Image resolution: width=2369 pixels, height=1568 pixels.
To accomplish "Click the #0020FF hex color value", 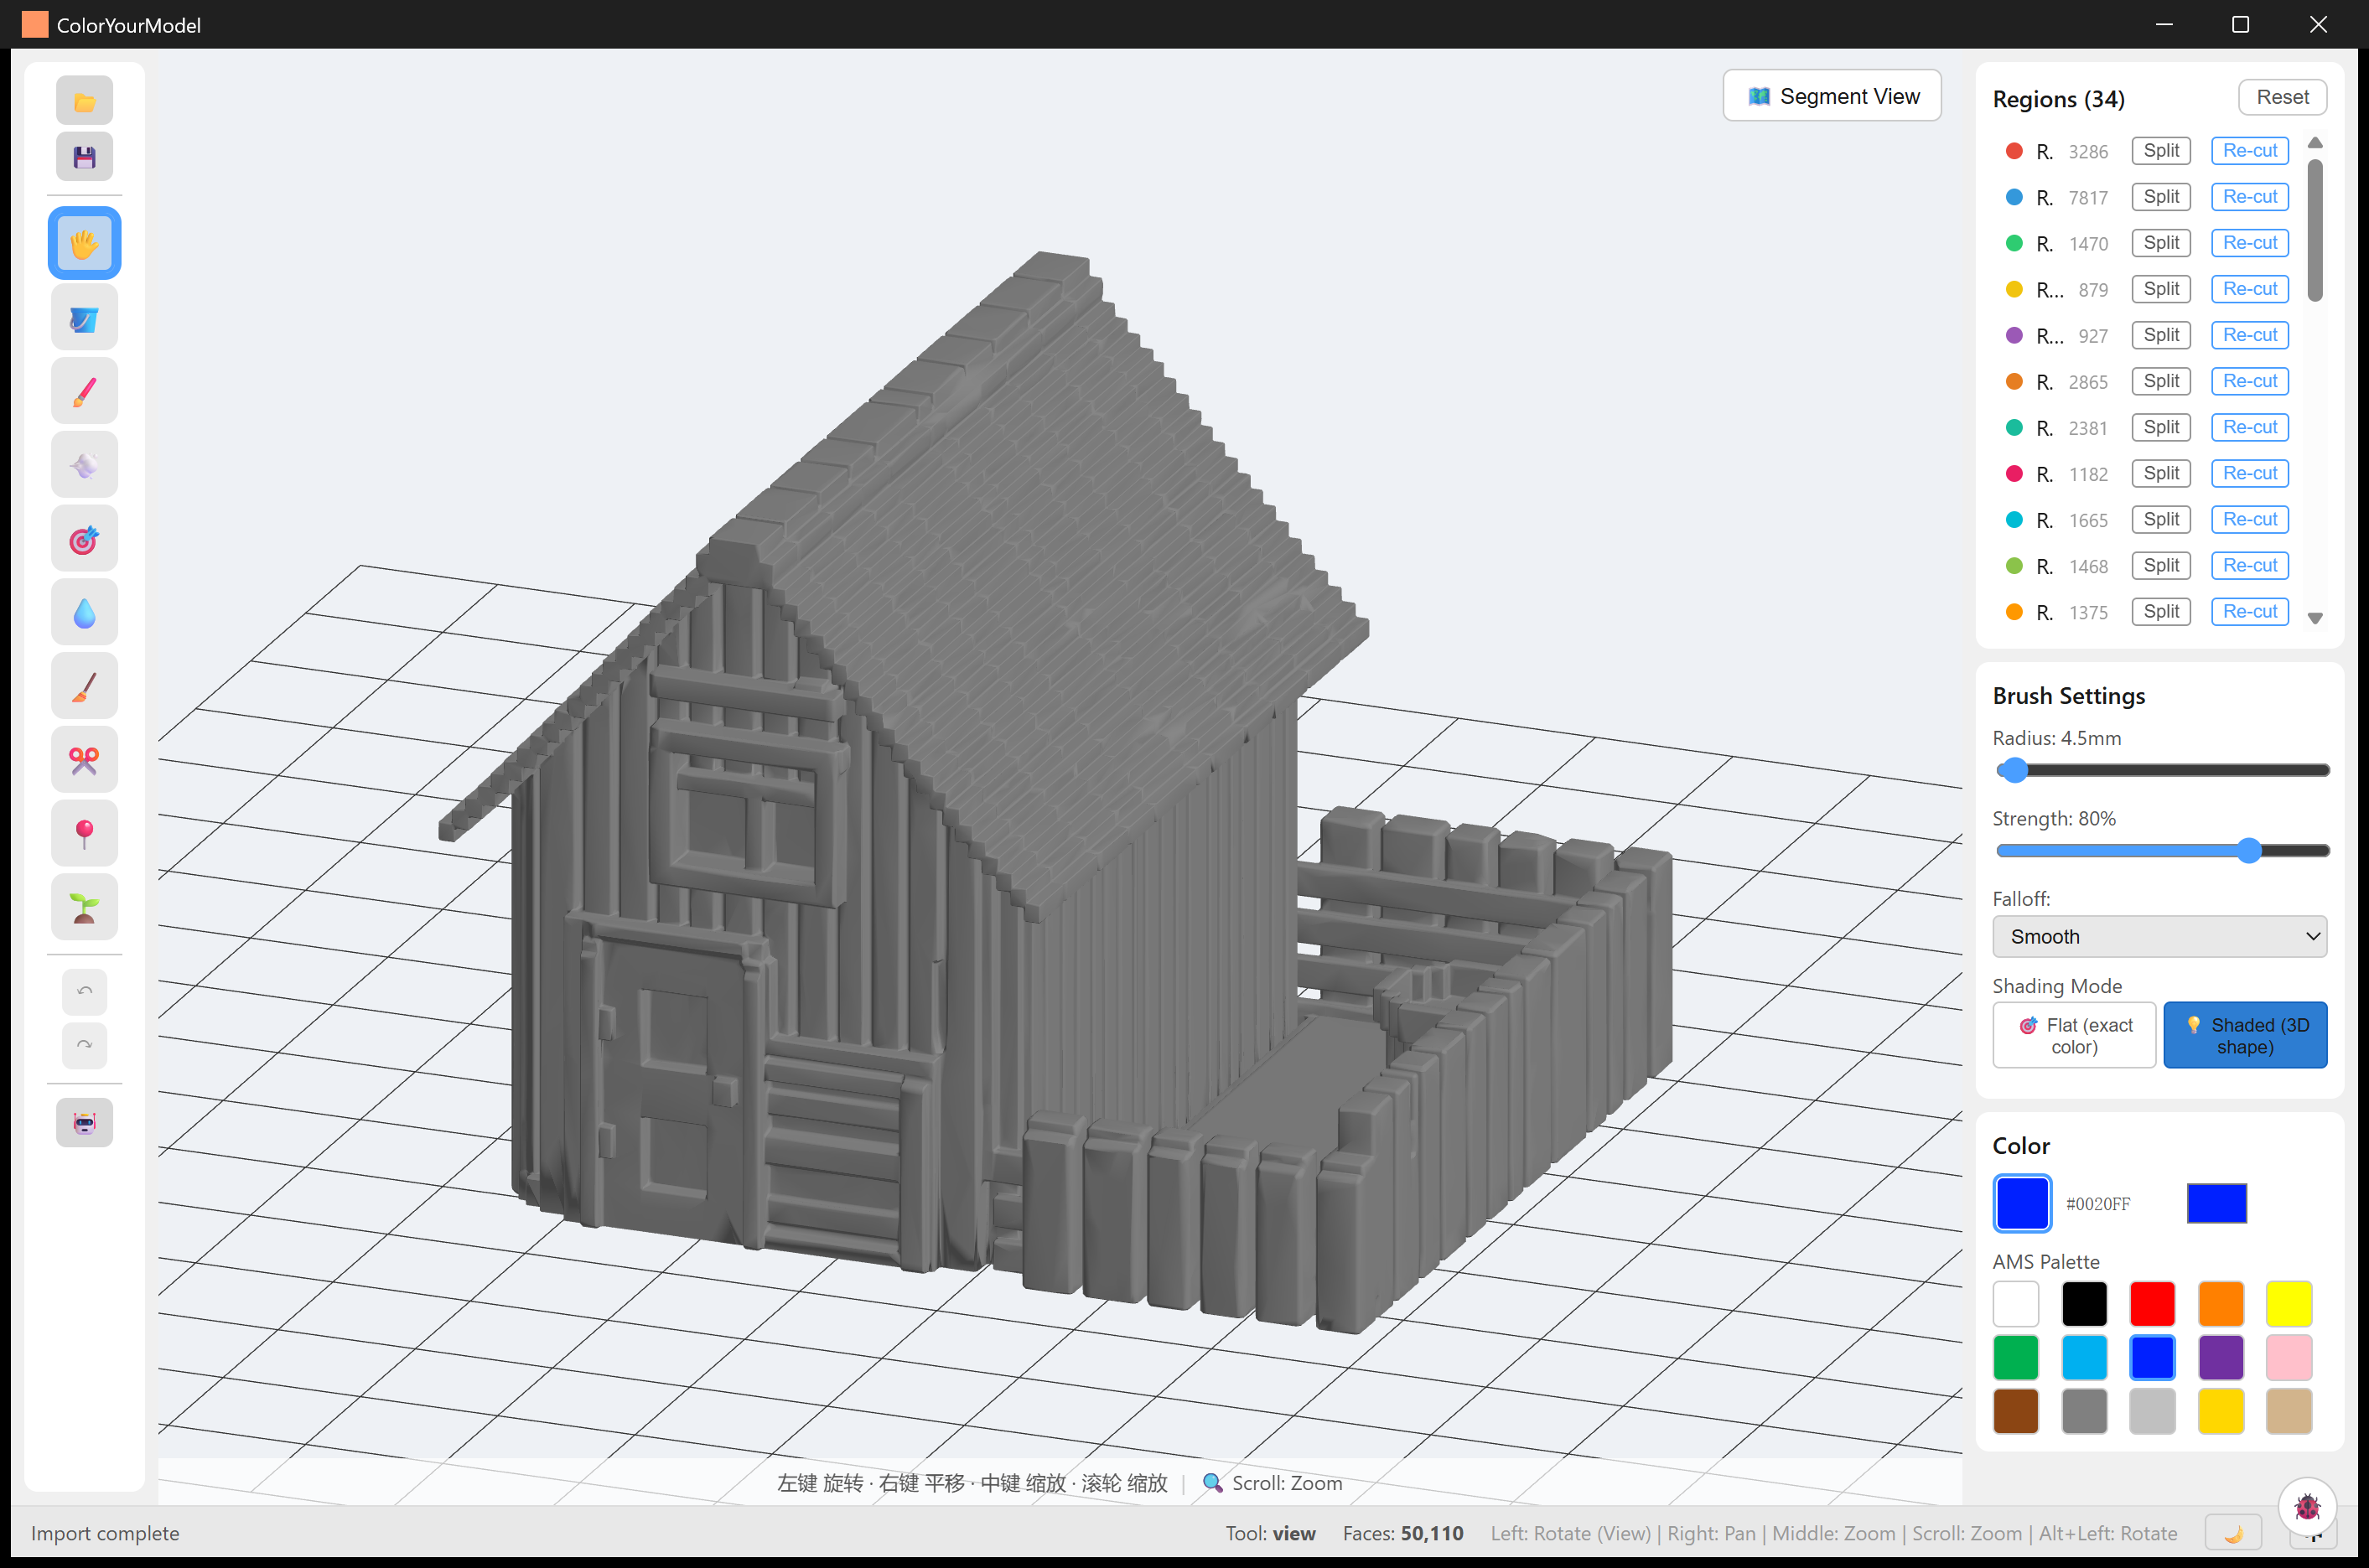I will 2098,1204.
